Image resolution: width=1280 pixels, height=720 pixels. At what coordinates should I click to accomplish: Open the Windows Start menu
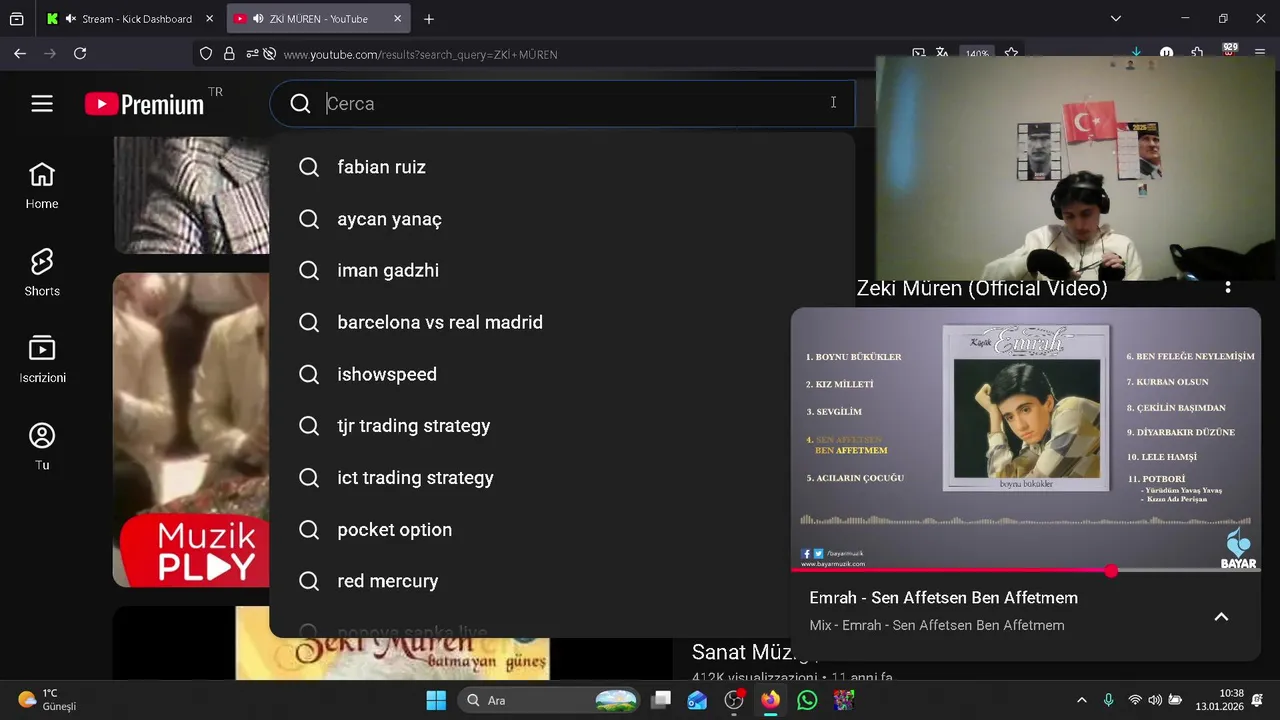pos(436,700)
